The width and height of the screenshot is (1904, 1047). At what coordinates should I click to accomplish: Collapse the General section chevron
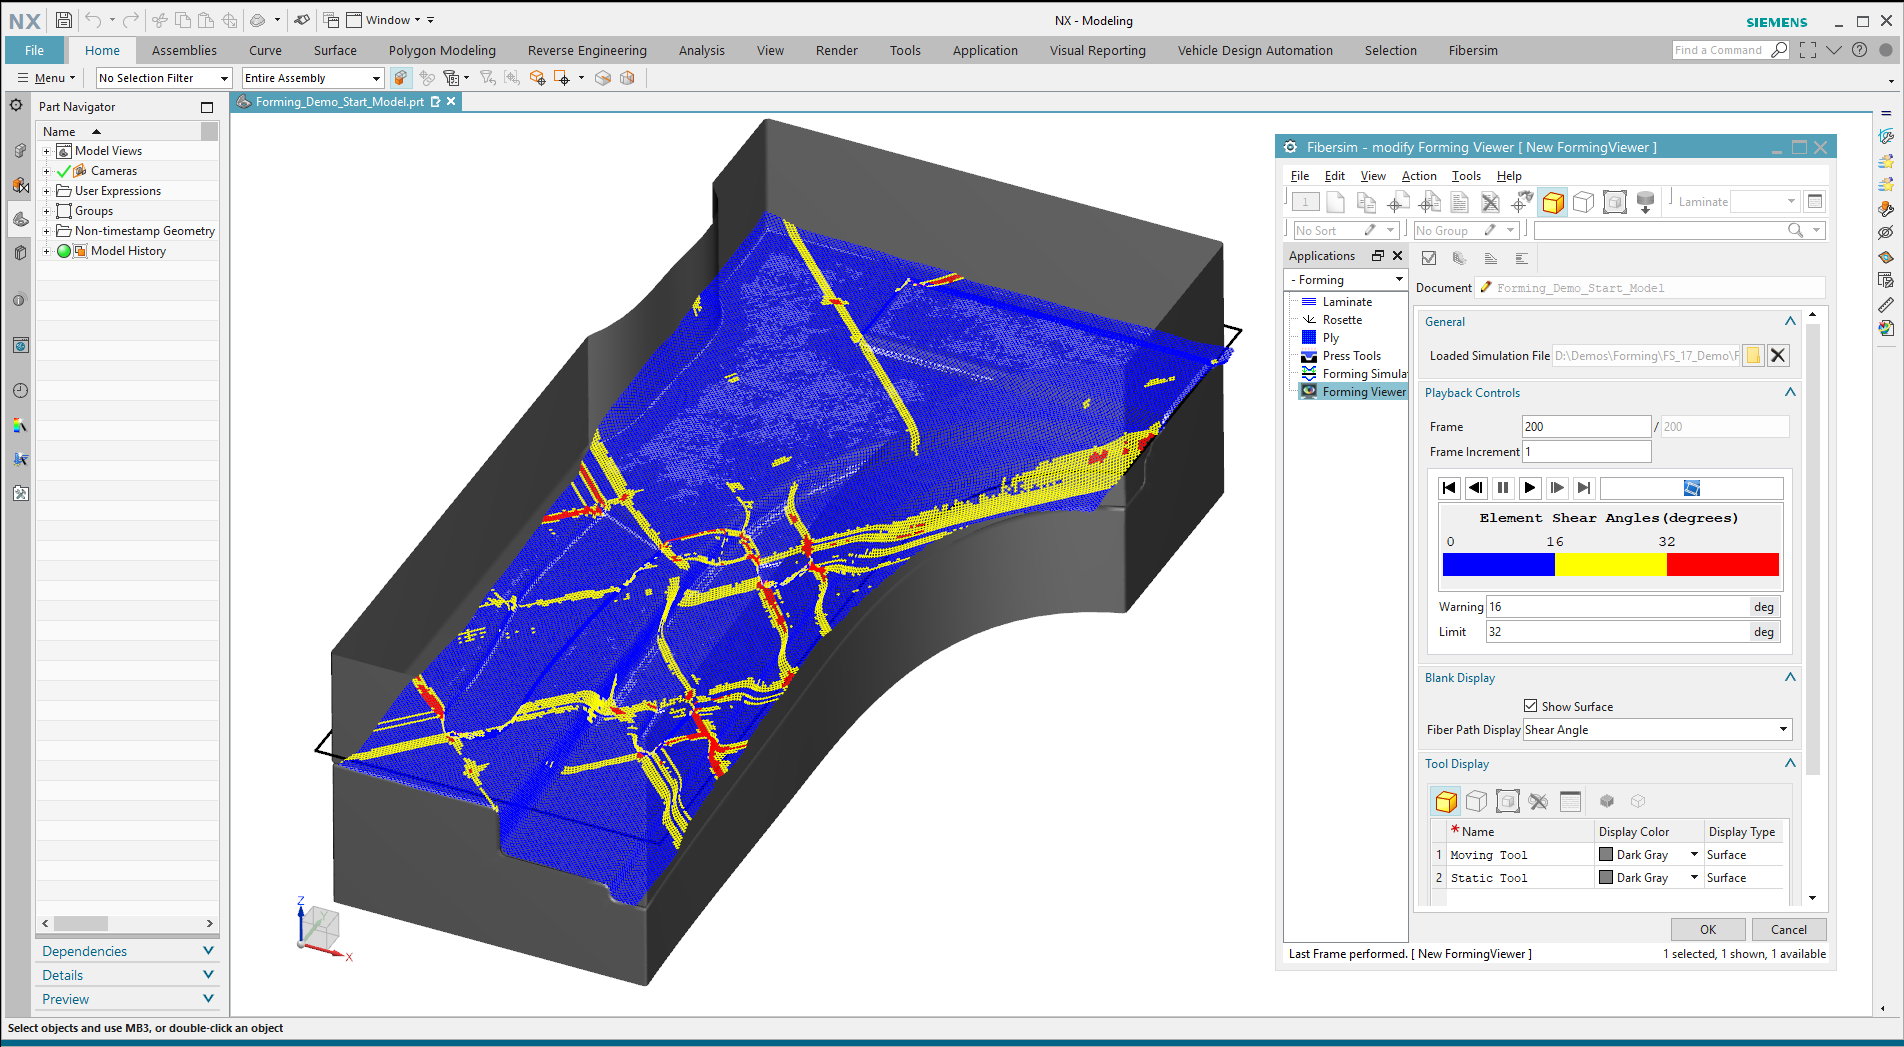[x=1789, y=321]
